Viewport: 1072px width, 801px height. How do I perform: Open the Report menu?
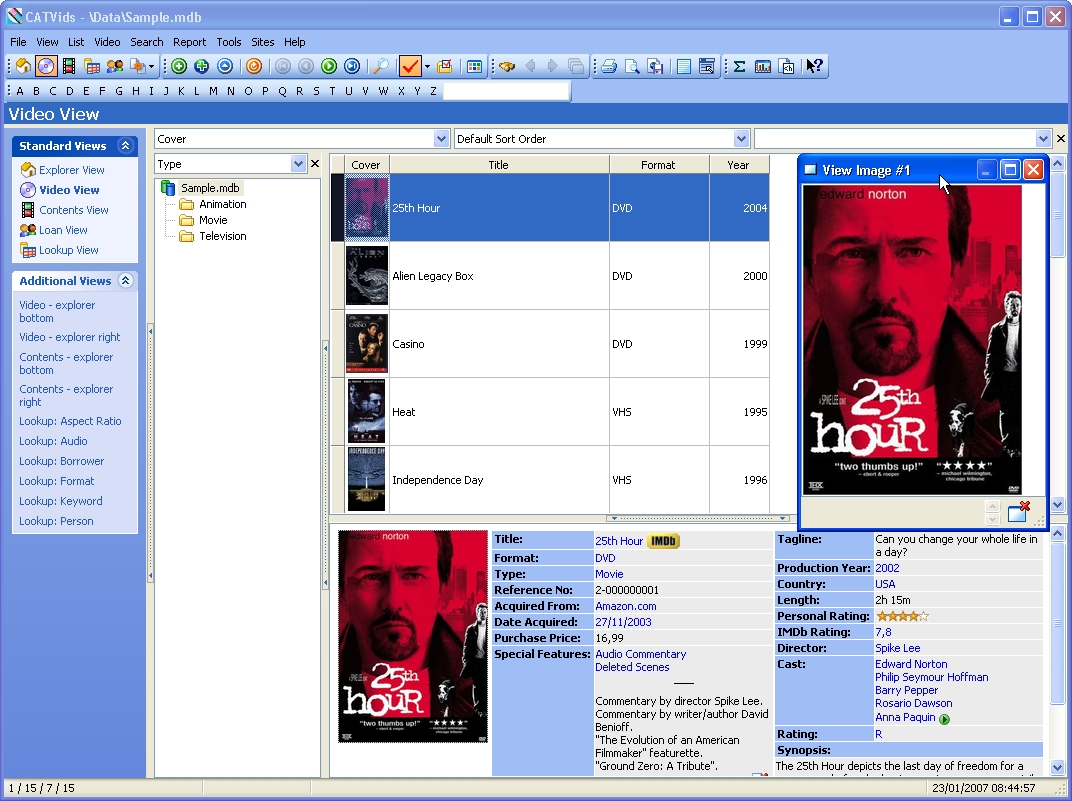189,42
